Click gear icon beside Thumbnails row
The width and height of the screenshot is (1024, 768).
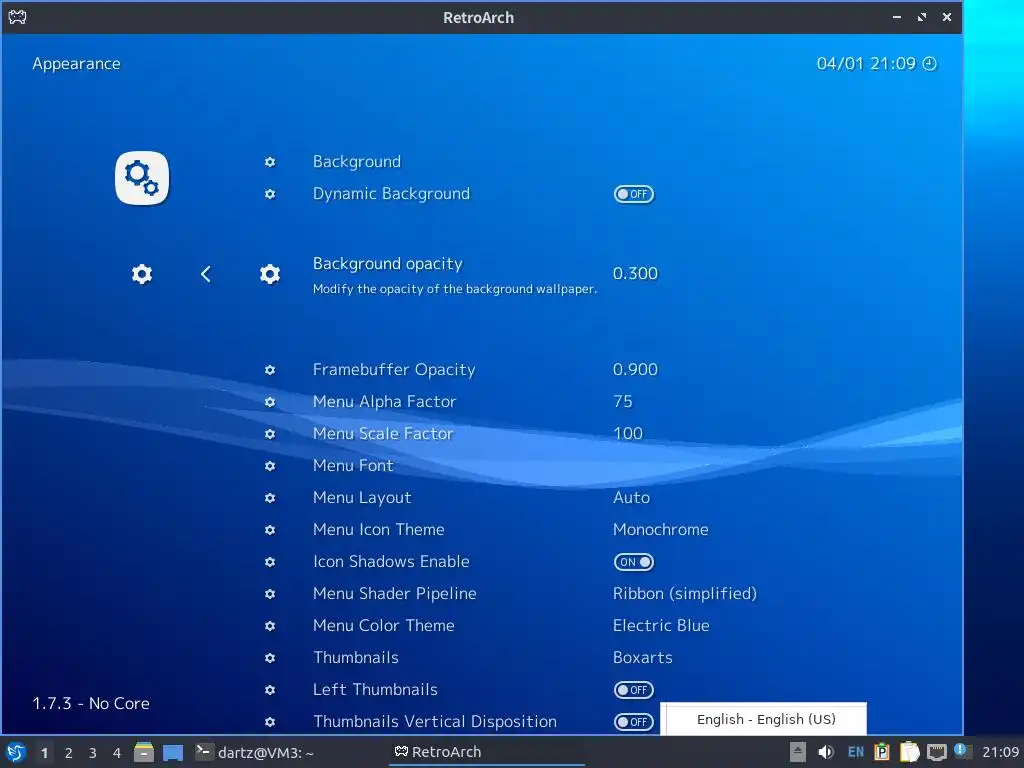(270, 658)
